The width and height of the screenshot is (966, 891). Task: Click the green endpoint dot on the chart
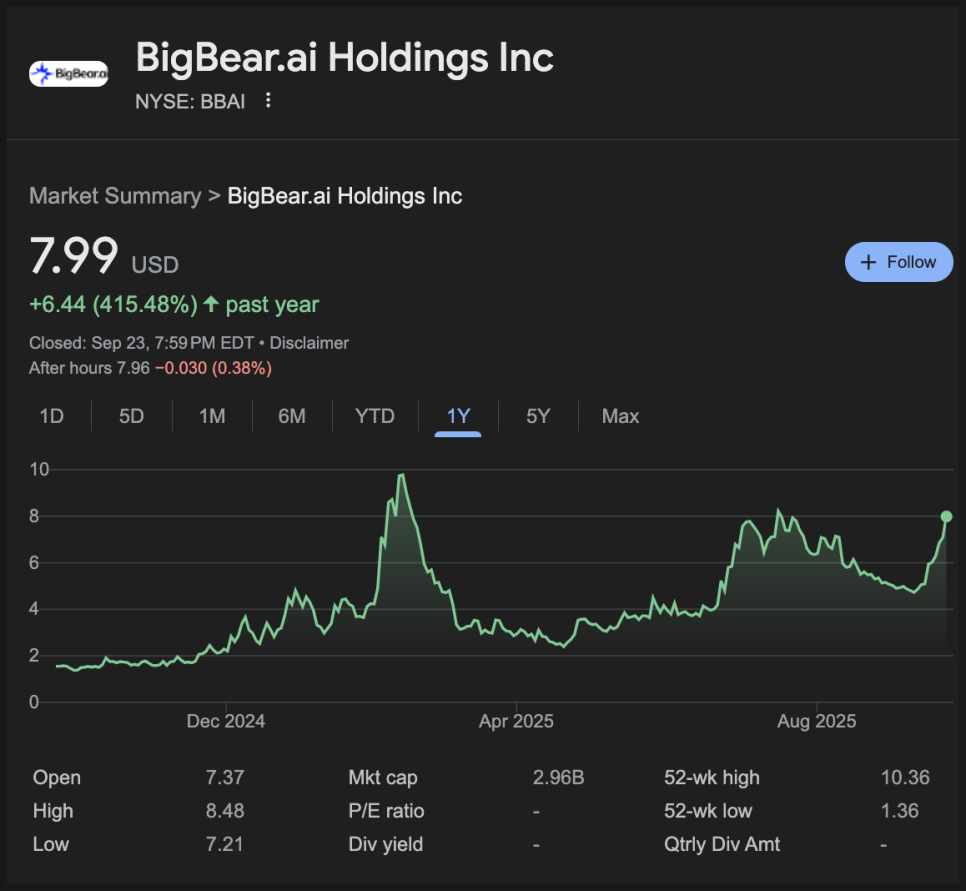(946, 516)
